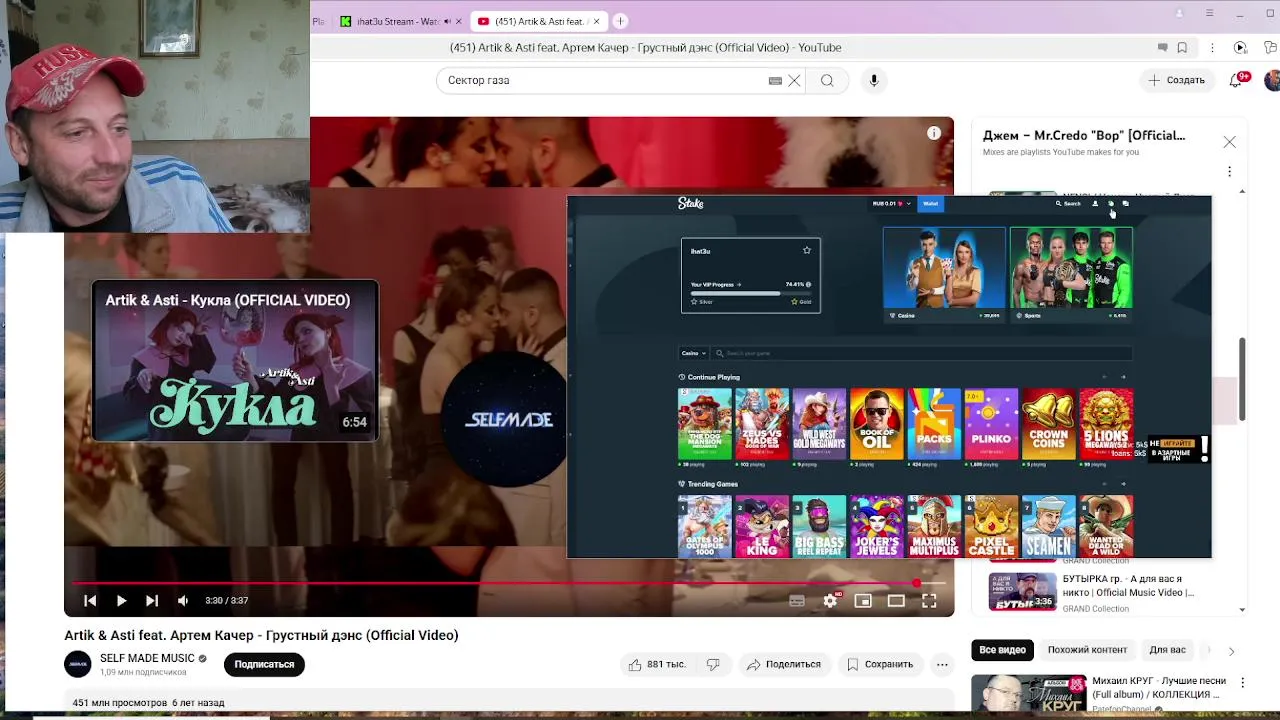Click Поделиться share button
Screen dimensions: 1280x720
(783, 664)
